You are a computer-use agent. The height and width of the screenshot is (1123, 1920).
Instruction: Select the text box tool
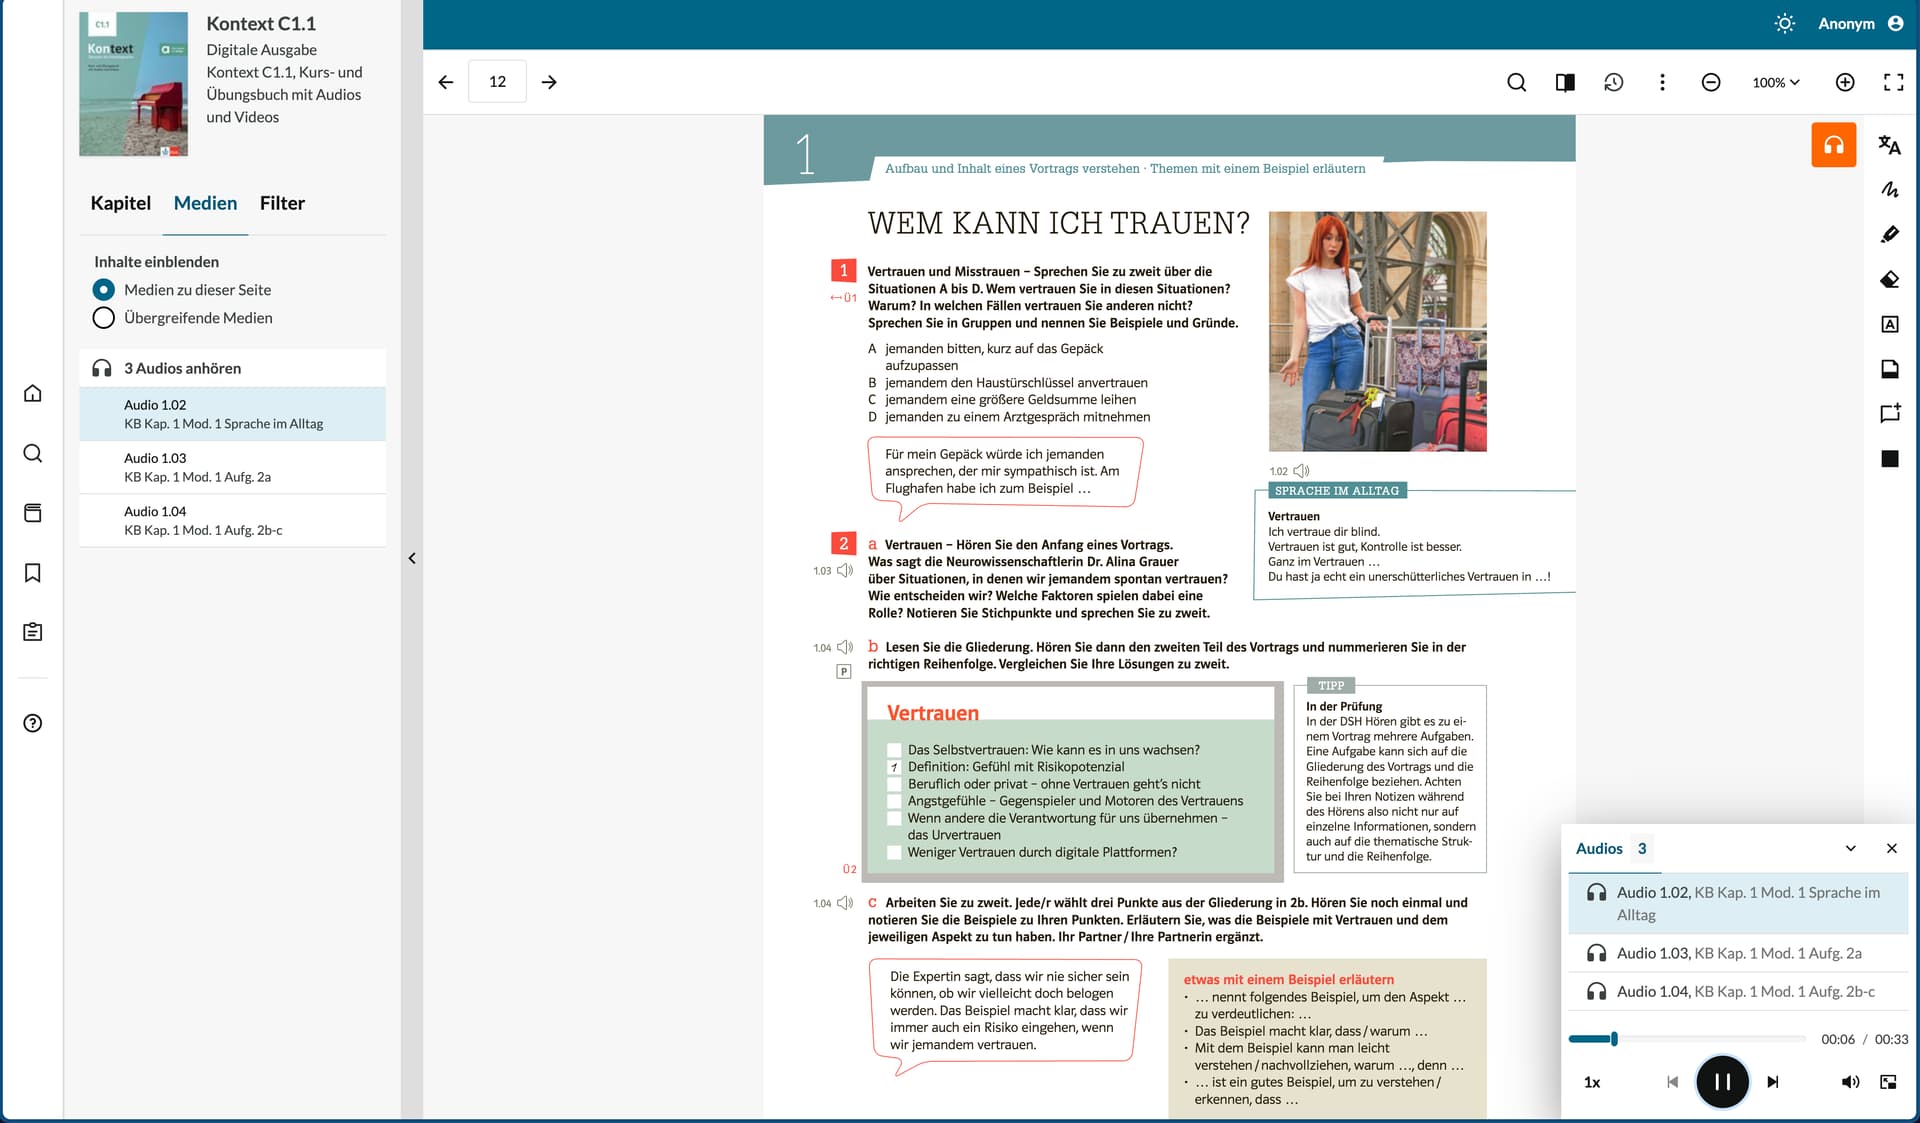pyautogui.click(x=1889, y=324)
